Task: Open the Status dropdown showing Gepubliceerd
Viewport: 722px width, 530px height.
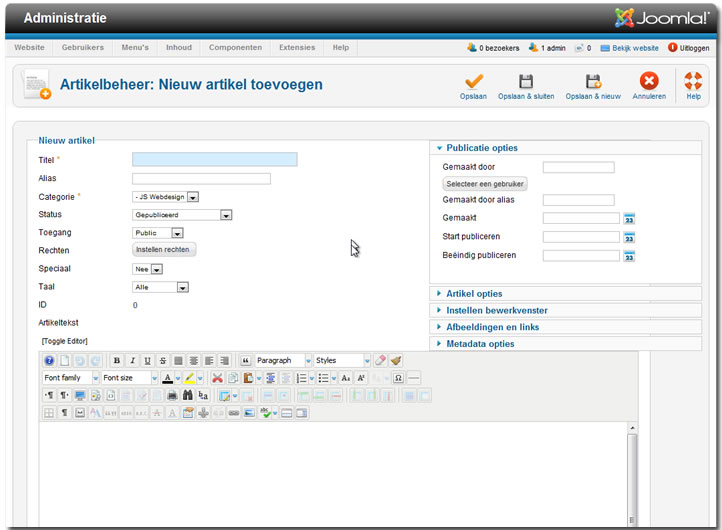Action: pyautogui.click(x=182, y=215)
